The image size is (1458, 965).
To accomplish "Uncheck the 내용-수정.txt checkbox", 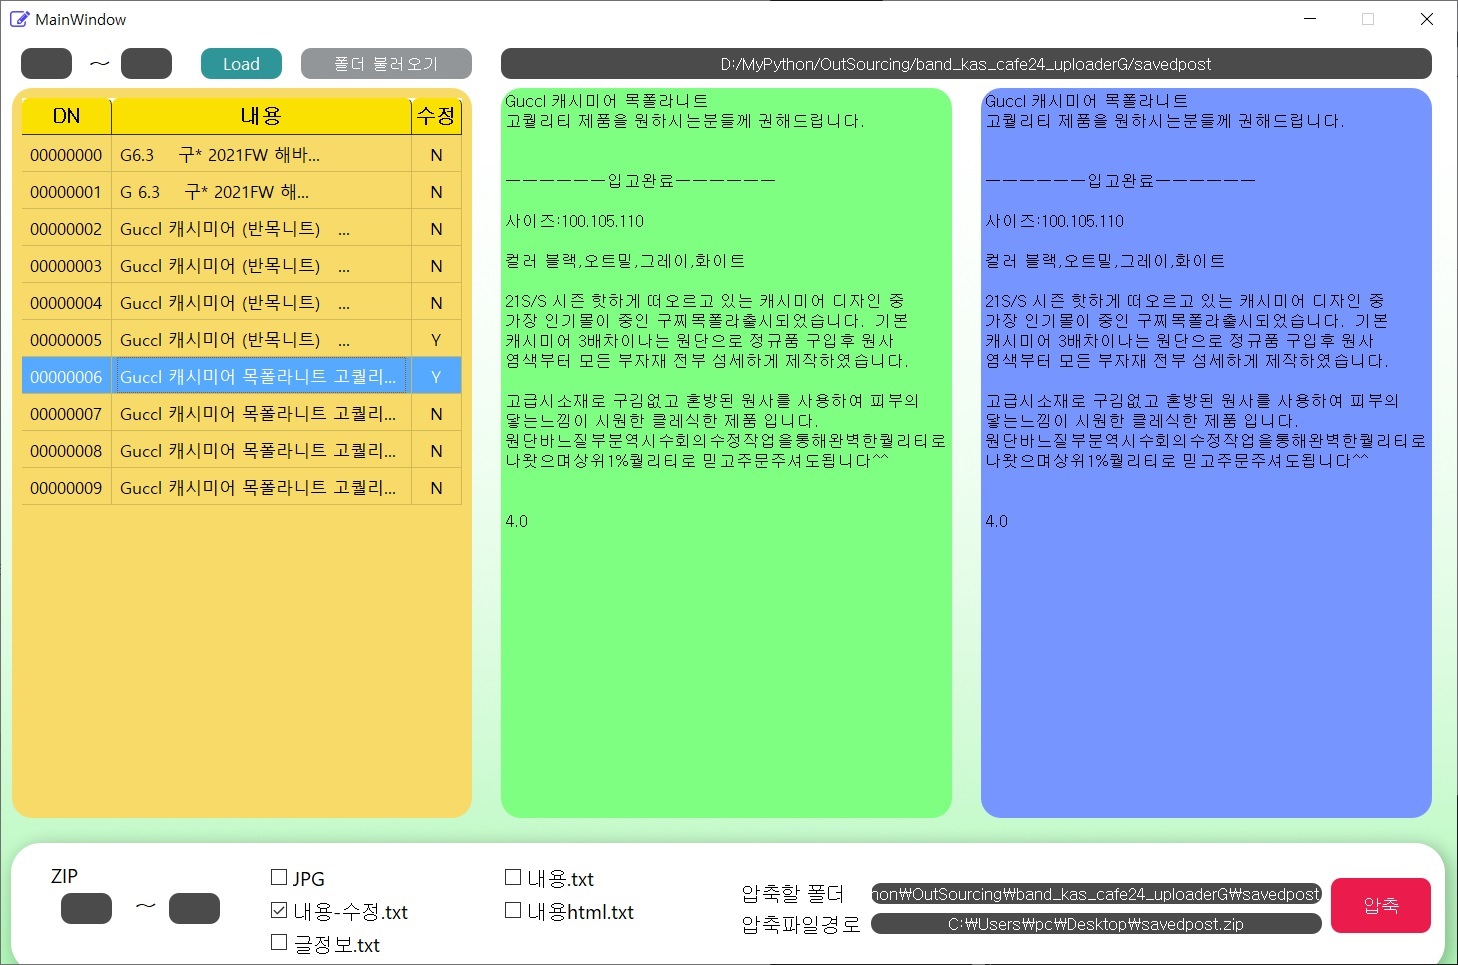I will pyautogui.click(x=278, y=910).
